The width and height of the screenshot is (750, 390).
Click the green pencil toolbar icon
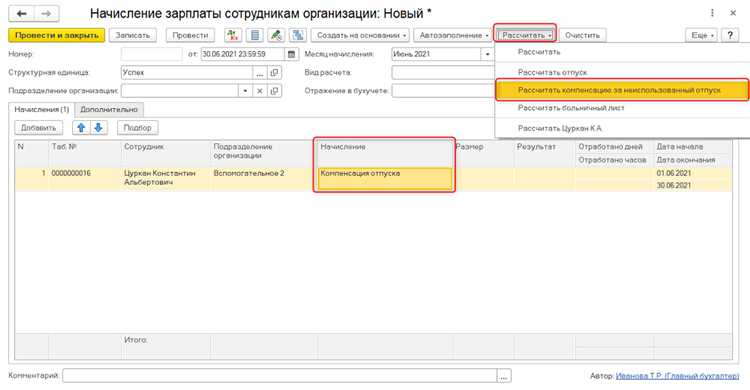point(276,35)
